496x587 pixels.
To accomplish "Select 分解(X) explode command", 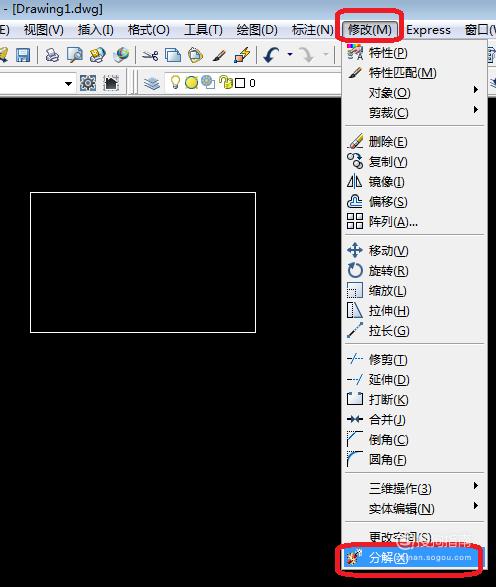I will pos(414,557).
